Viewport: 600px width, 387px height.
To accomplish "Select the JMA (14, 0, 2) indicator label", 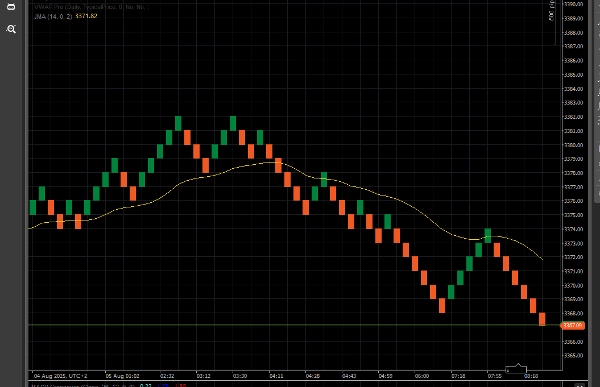I will click(x=53, y=16).
